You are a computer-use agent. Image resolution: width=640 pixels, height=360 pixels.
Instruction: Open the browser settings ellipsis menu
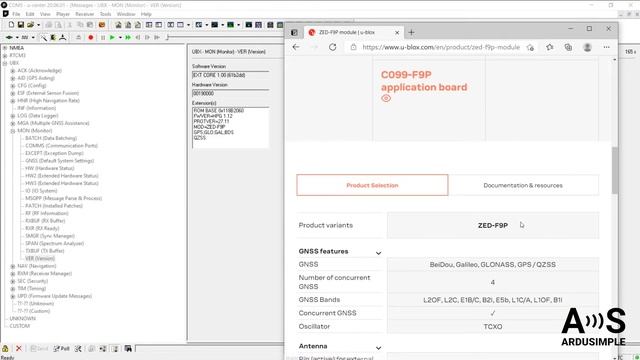(x=607, y=47)
